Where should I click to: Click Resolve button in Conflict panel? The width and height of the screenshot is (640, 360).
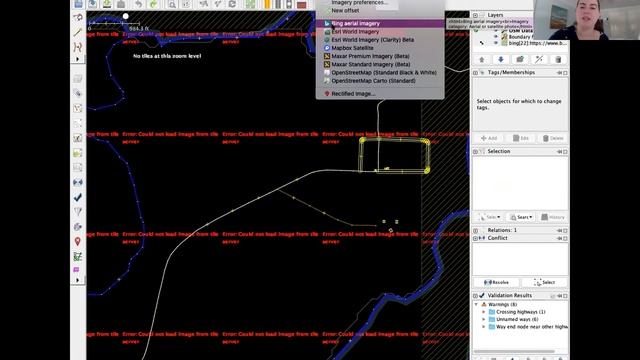(x=496, y=282)
